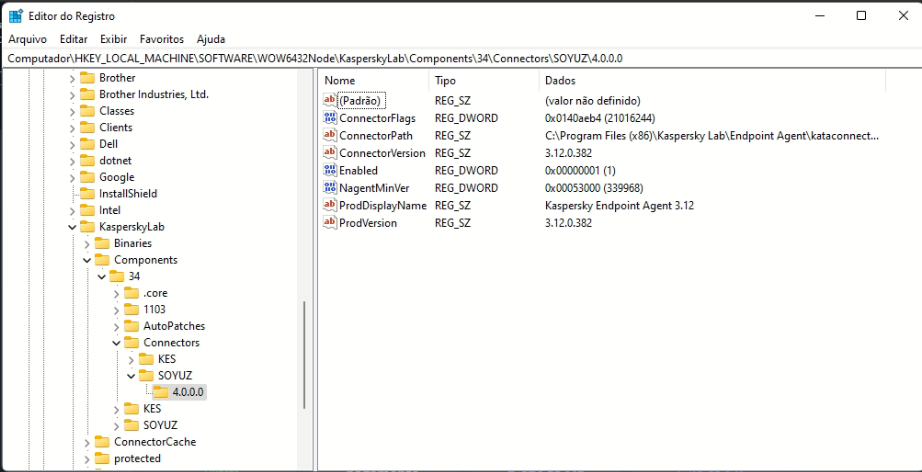Select the ConnectorFlags DWORD icon
922x472 pixels.
330,118
